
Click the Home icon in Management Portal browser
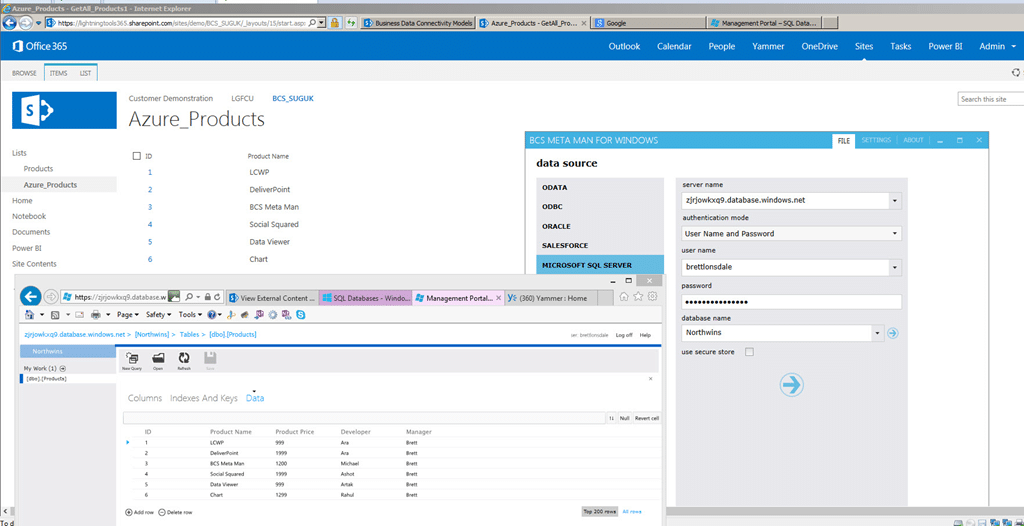[x=624, y=297]
